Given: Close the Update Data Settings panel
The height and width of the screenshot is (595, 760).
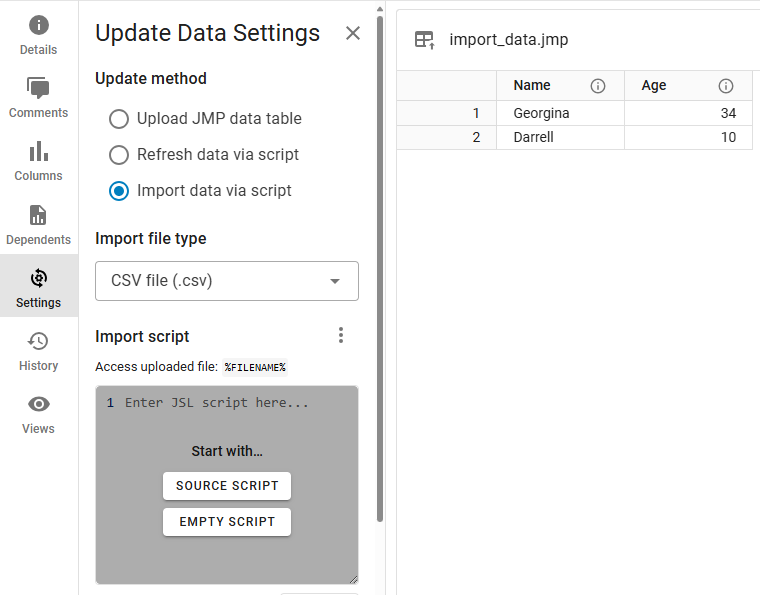Looking at the screenshot, I should (x=353, y=33).
